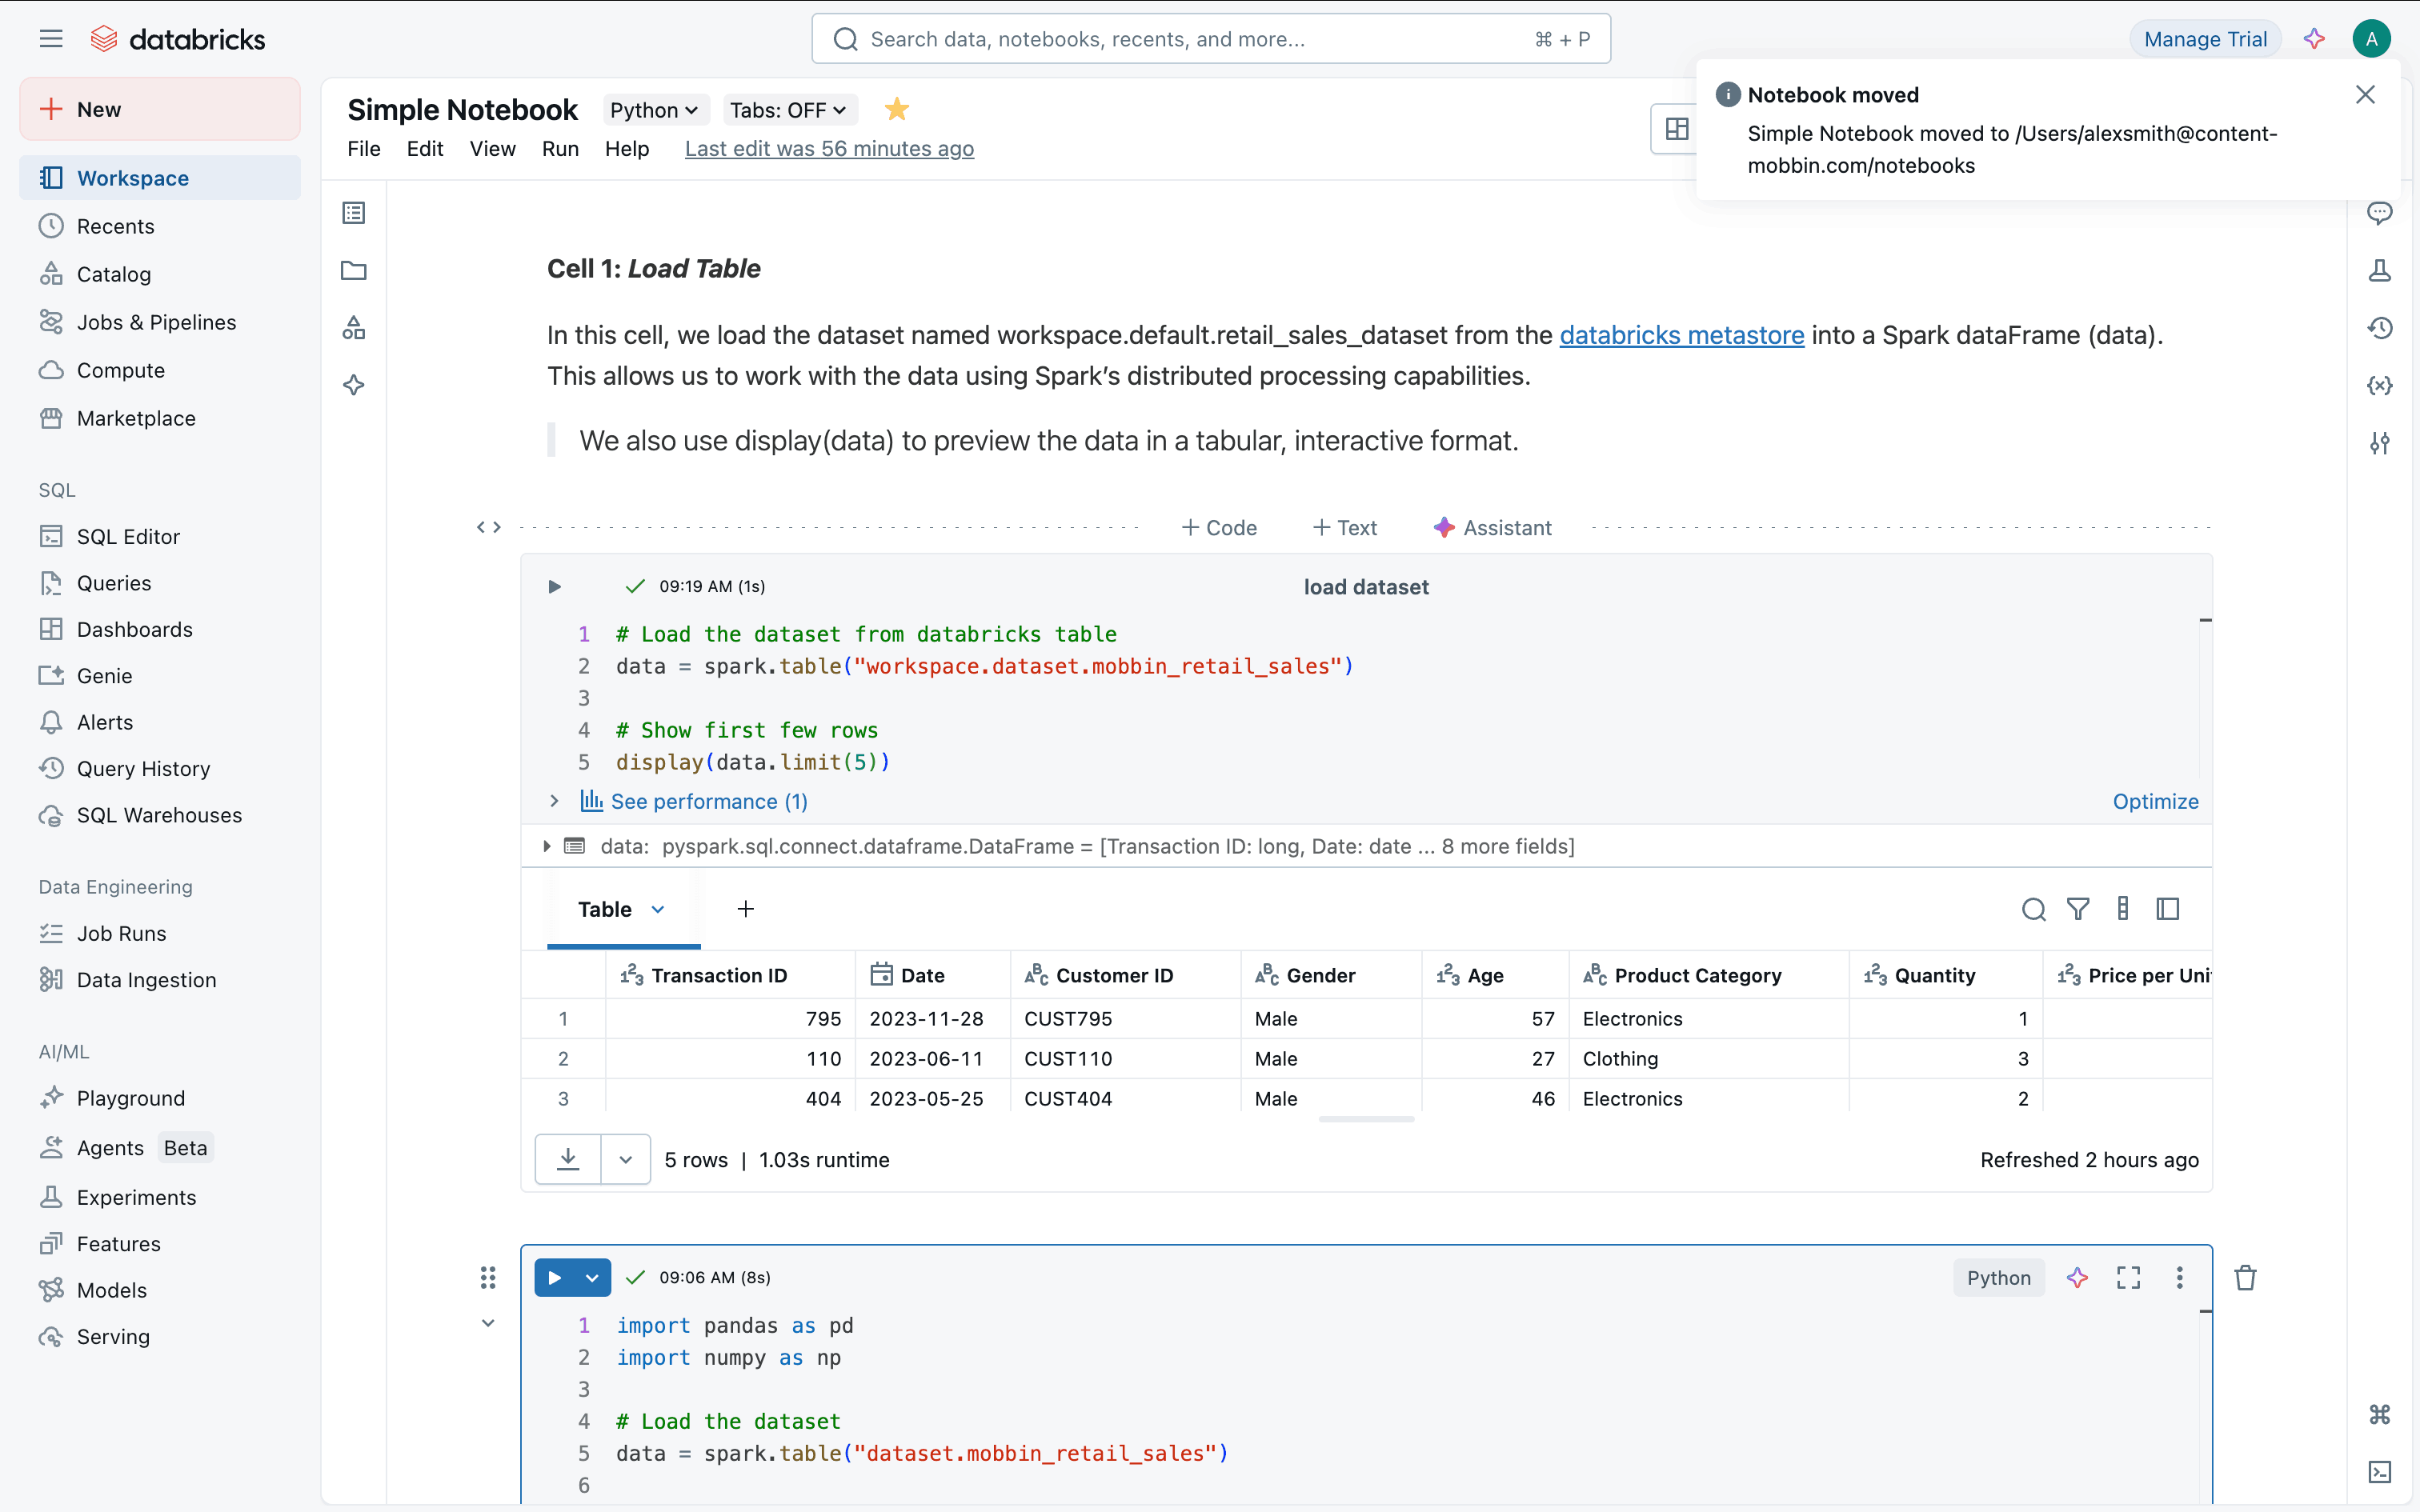Open the table of contents icon
This screenshot has height=1512, width=2420.
click(354, 213)
